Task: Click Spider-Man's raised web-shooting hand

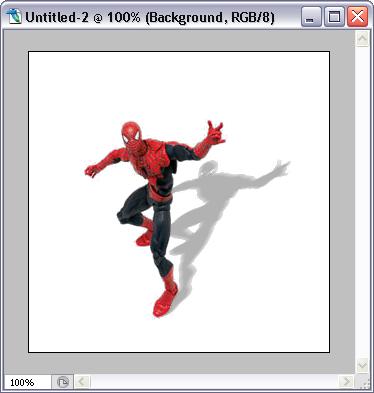Action: [x=215, y=132]
